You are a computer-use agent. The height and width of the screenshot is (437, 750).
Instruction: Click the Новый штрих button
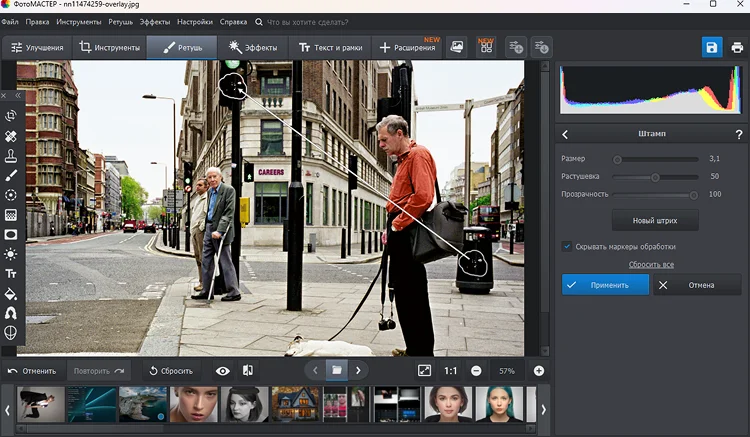[655, 220]
